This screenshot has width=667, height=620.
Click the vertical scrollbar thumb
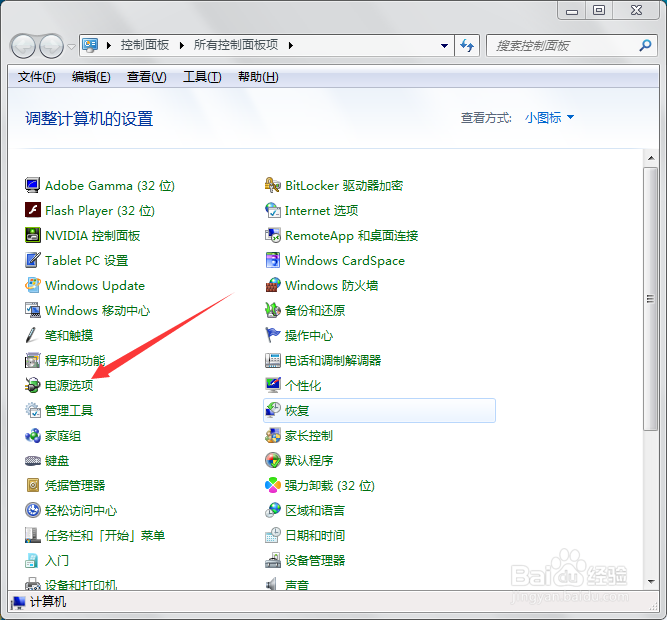pos(651,299)
